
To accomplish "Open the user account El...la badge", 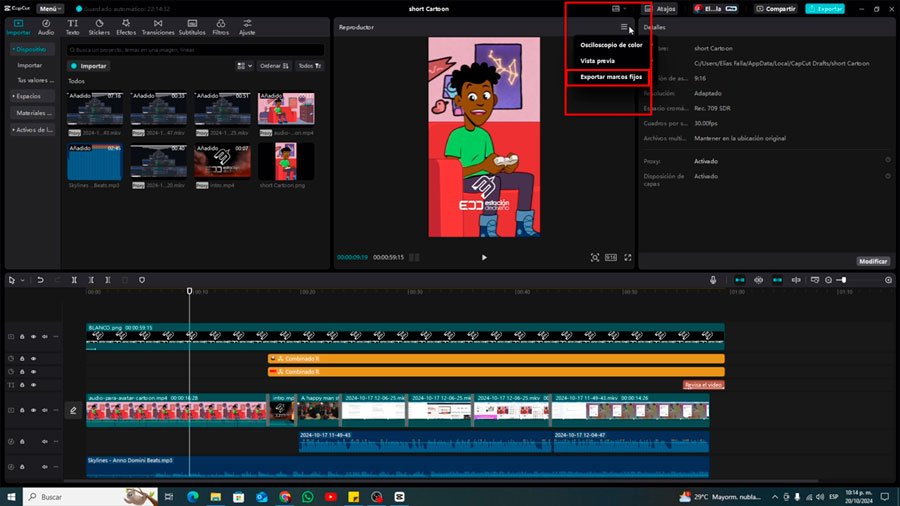I will [716, 9].
